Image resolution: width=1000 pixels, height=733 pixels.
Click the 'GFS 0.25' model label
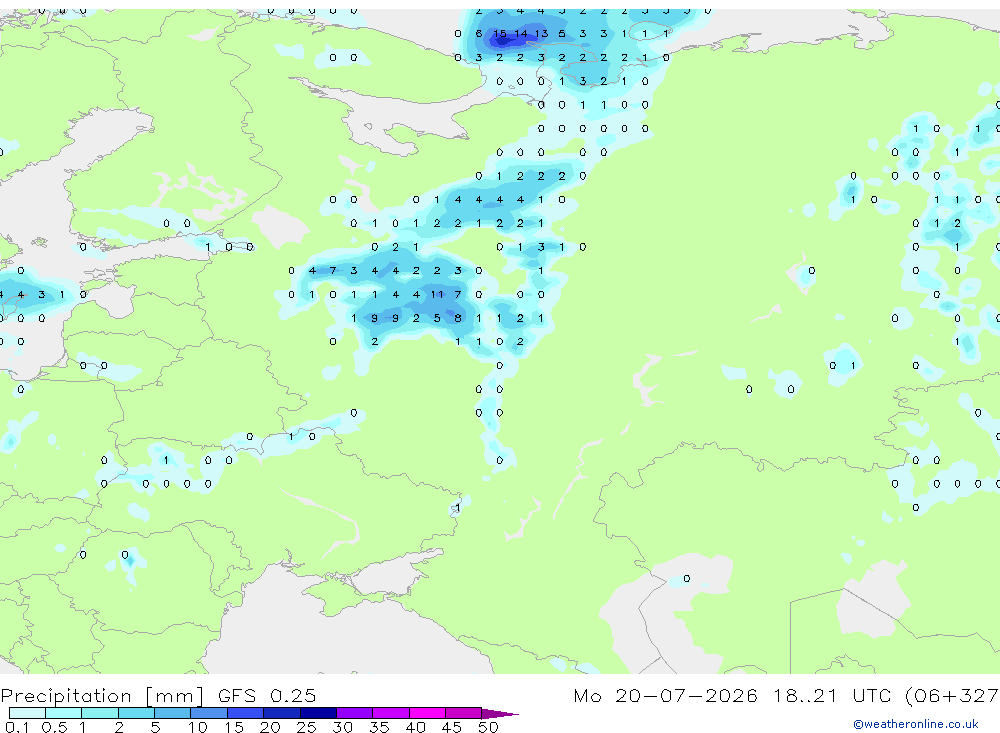[x=267, y=695]
